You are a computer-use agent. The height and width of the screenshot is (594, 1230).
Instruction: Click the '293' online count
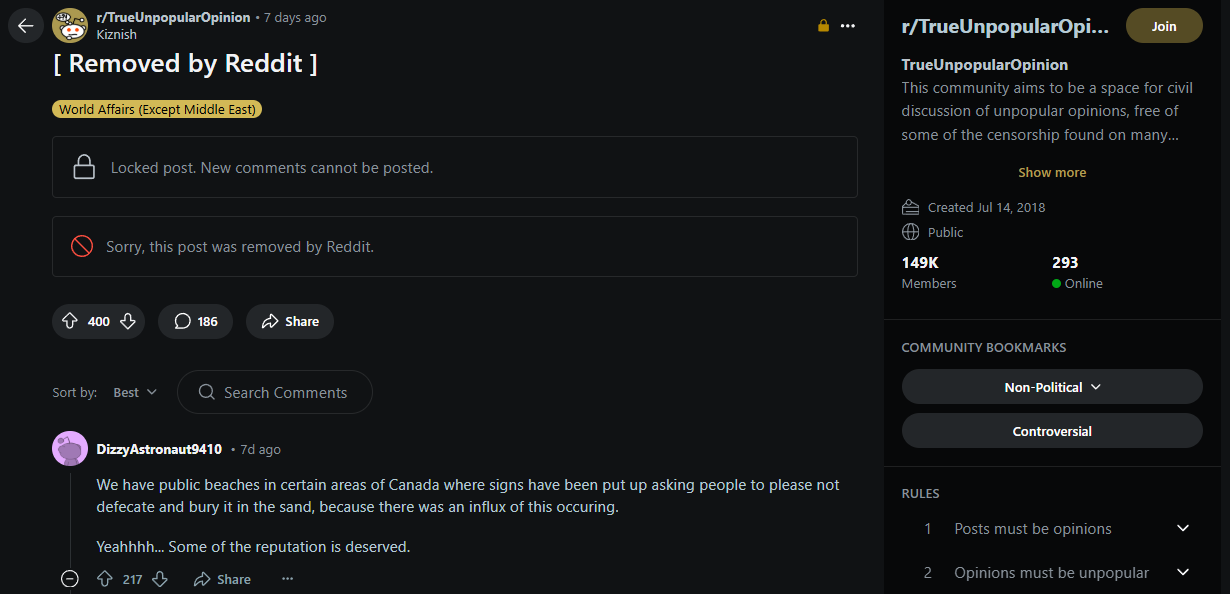1065,262
